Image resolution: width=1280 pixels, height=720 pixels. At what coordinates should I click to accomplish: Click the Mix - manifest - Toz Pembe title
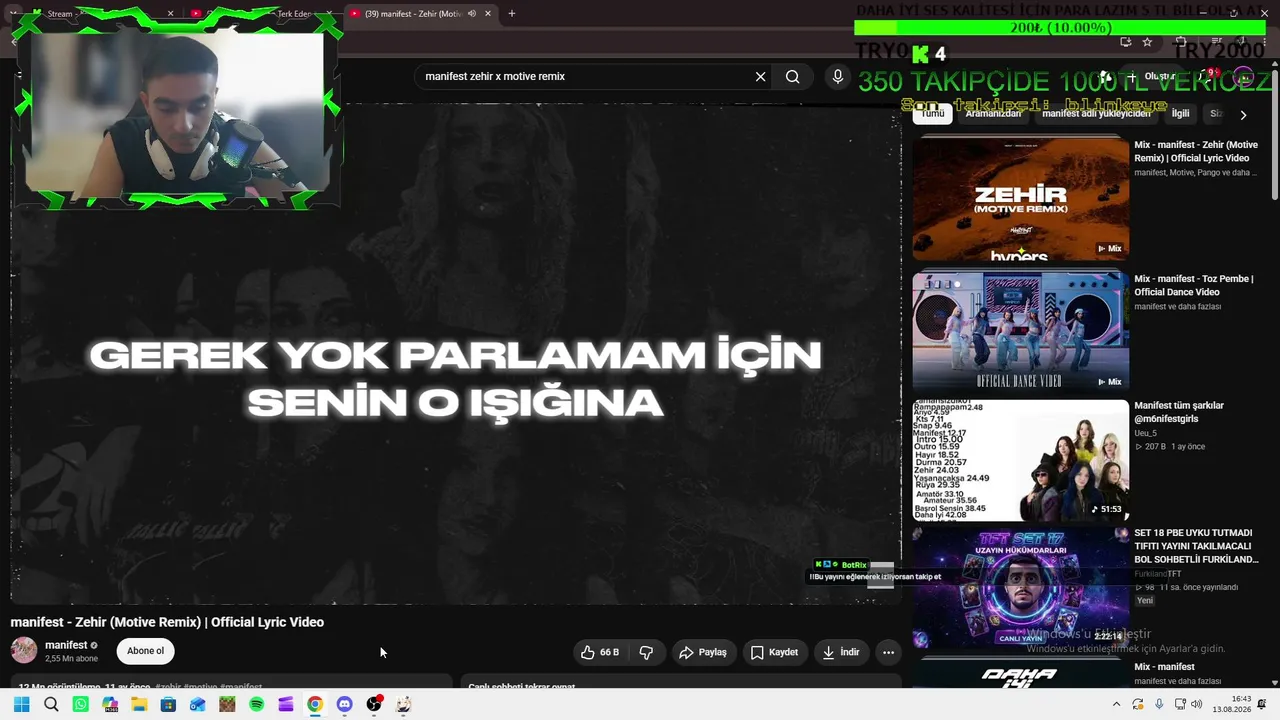[x=1194, y=285]
